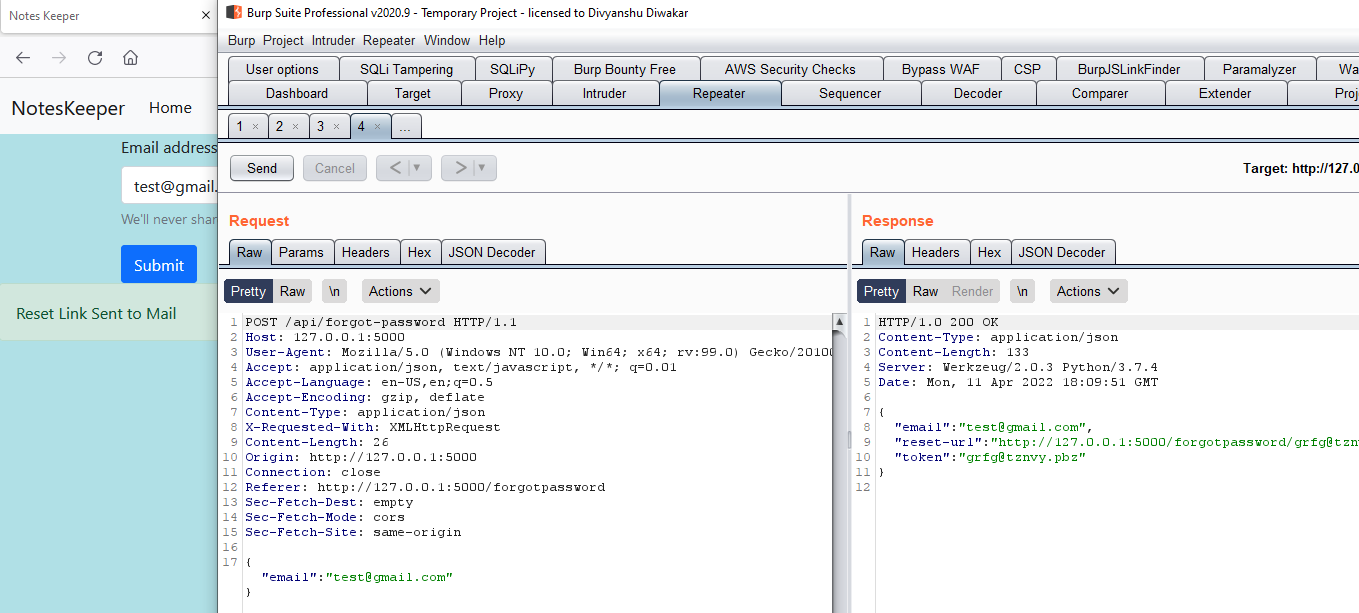Switch to the SQLiPy tab
The image size is (1359, 613).
(512, 69)
